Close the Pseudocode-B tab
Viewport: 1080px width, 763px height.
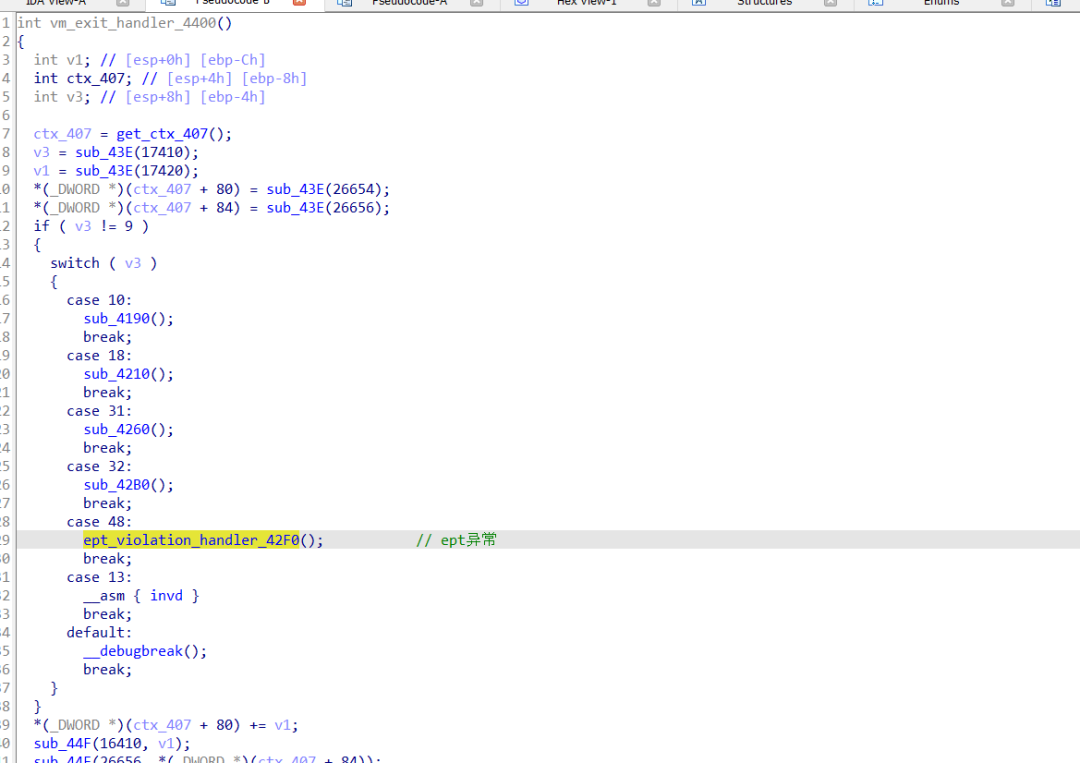tap(299, 2)
